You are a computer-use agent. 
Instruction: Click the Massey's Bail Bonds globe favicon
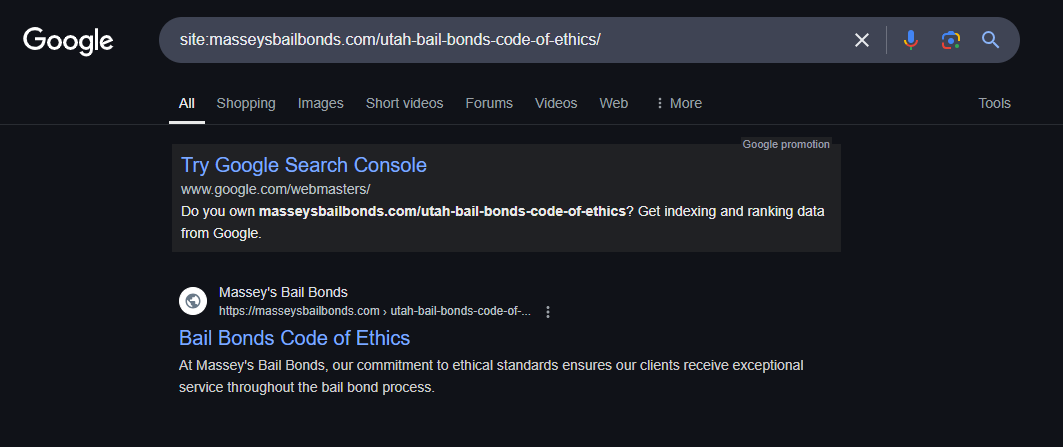click(x=193, y=300)
